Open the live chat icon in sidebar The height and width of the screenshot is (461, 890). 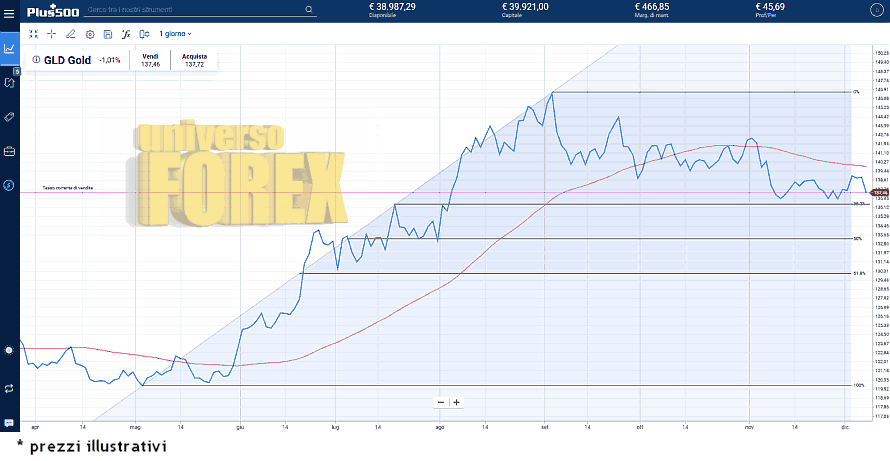pyautogui.click(x=9, y=424)
